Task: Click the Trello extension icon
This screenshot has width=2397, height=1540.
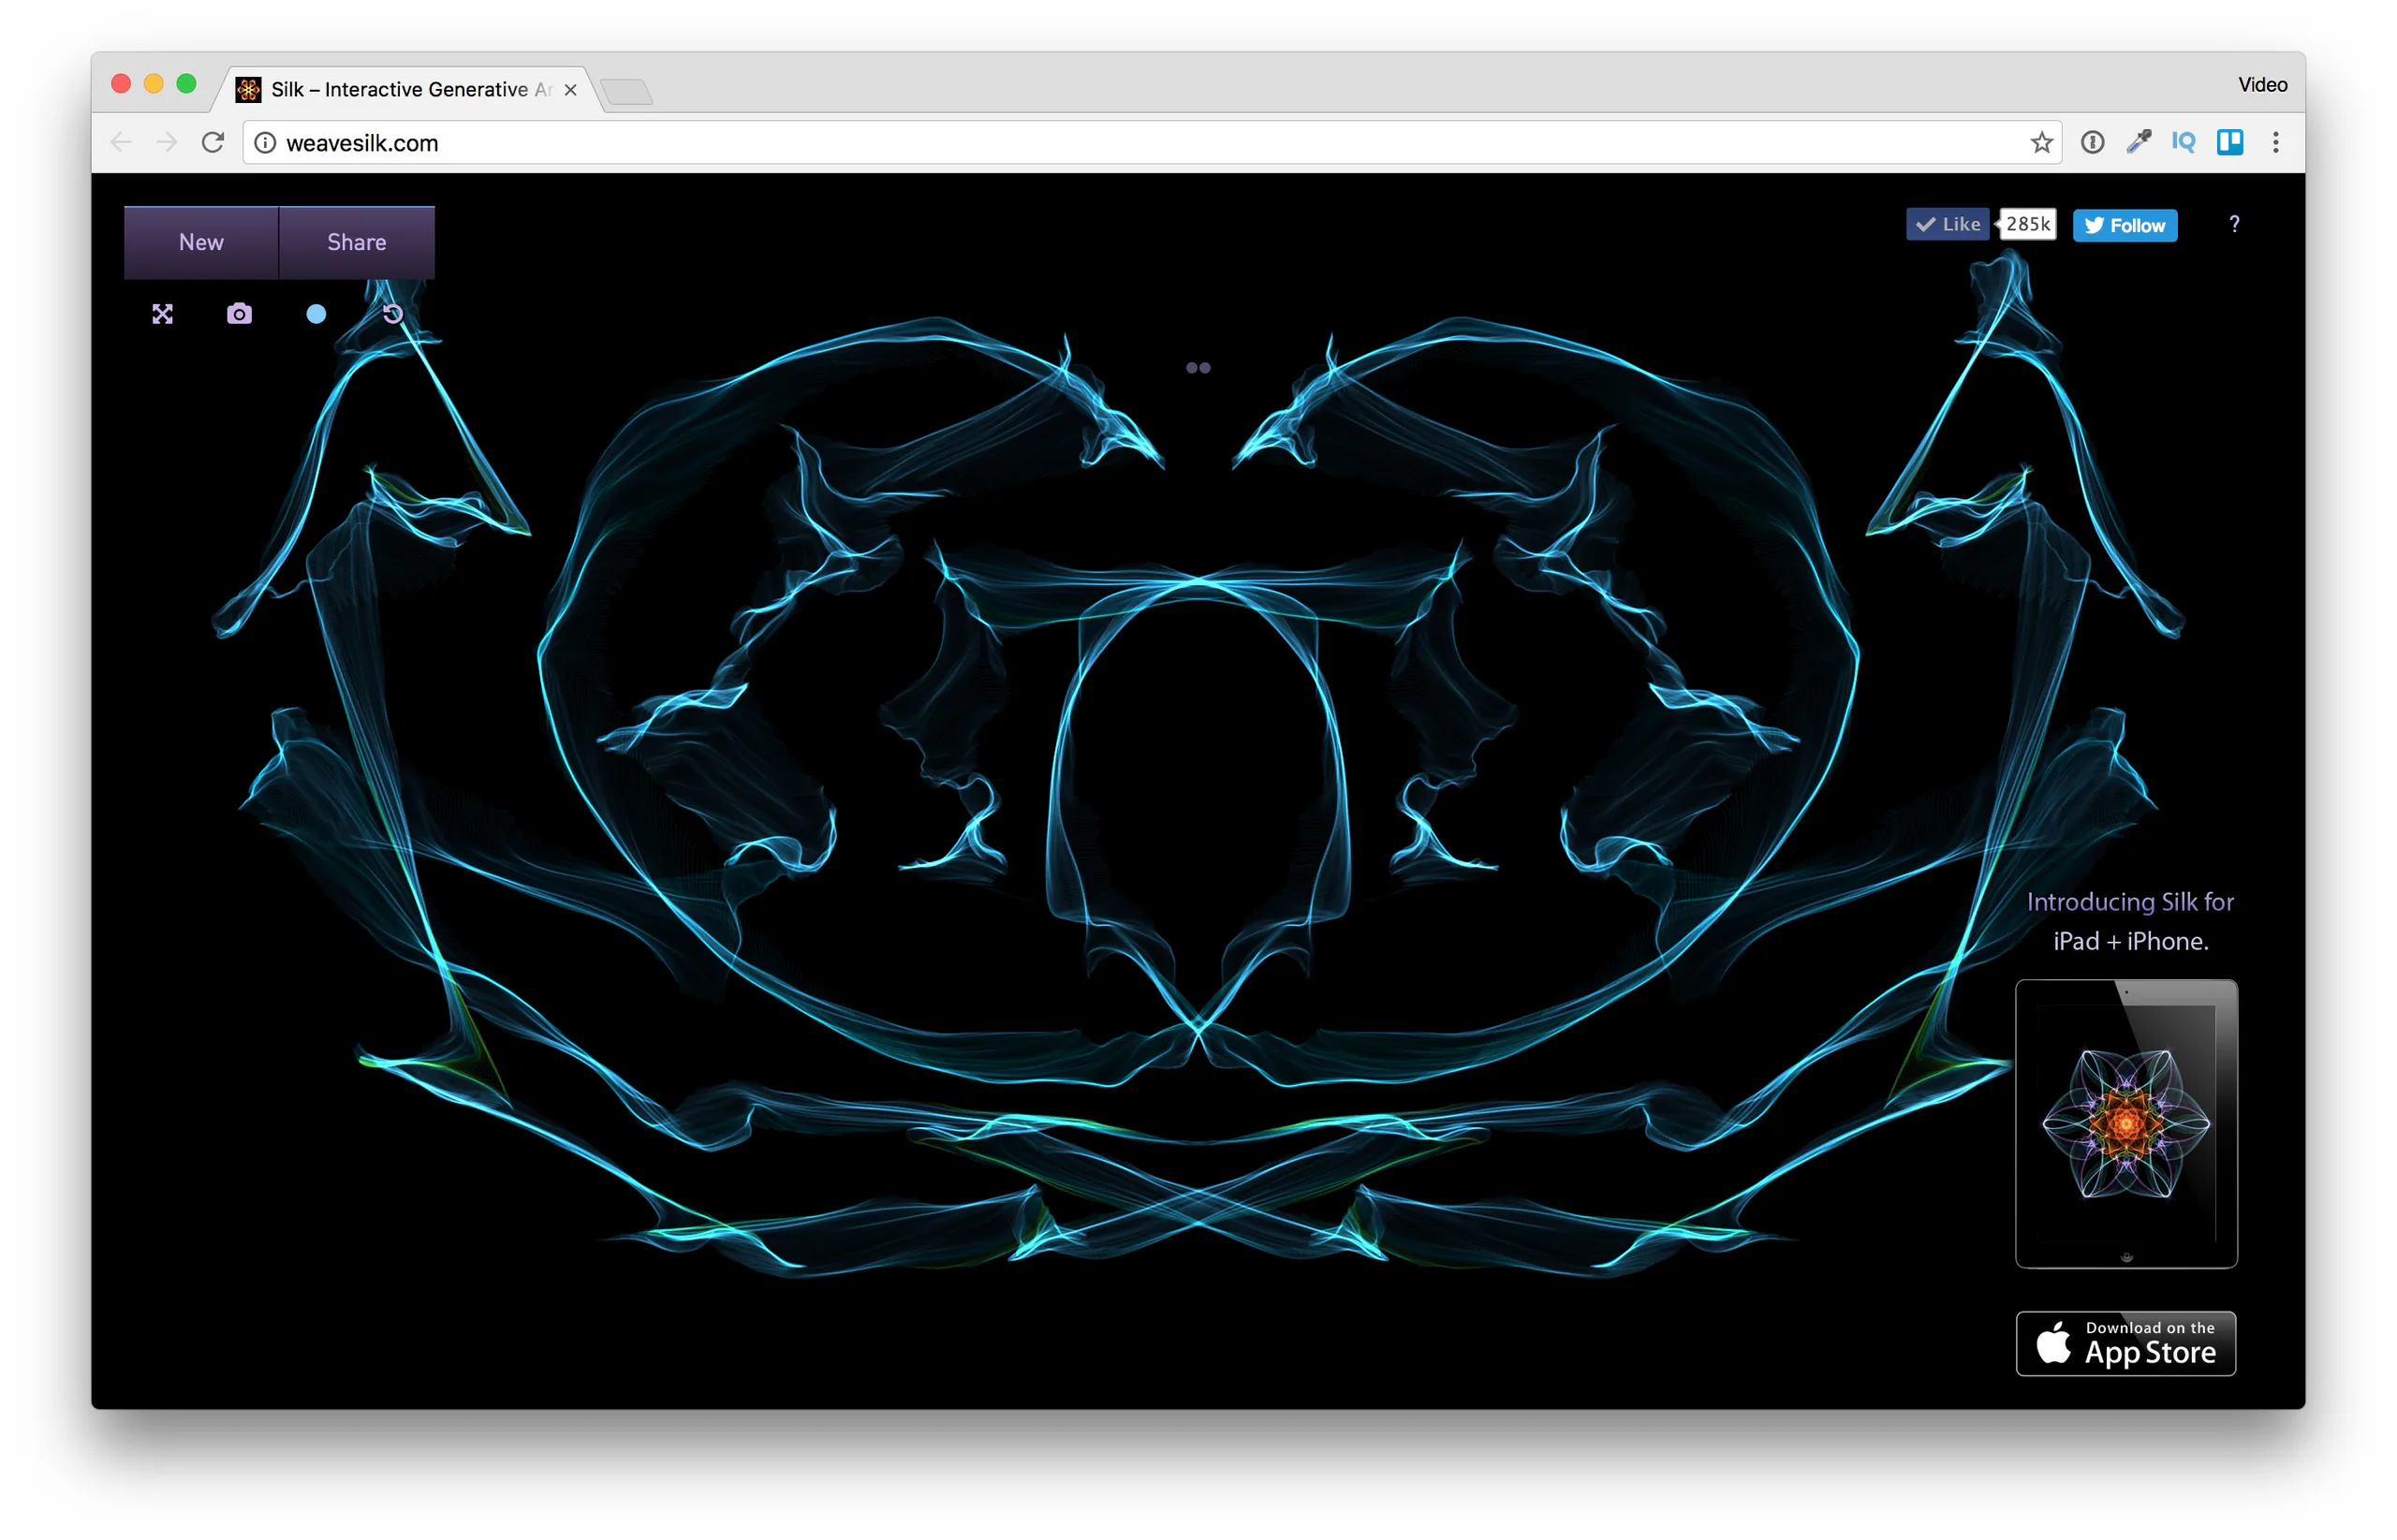Action: 2229,143
